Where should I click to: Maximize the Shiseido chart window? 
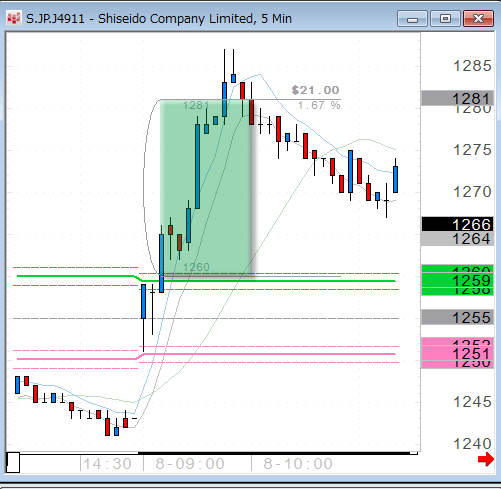coord(445,19)
